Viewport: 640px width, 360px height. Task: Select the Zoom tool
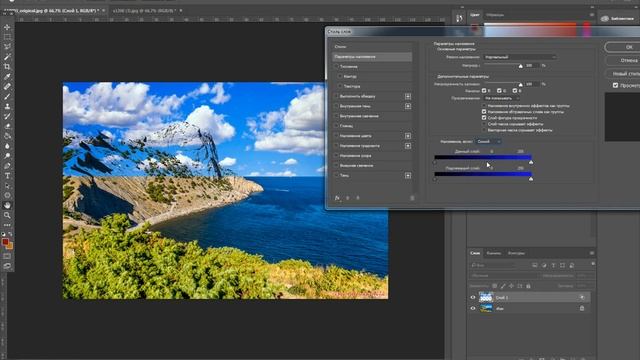[7, 215]
